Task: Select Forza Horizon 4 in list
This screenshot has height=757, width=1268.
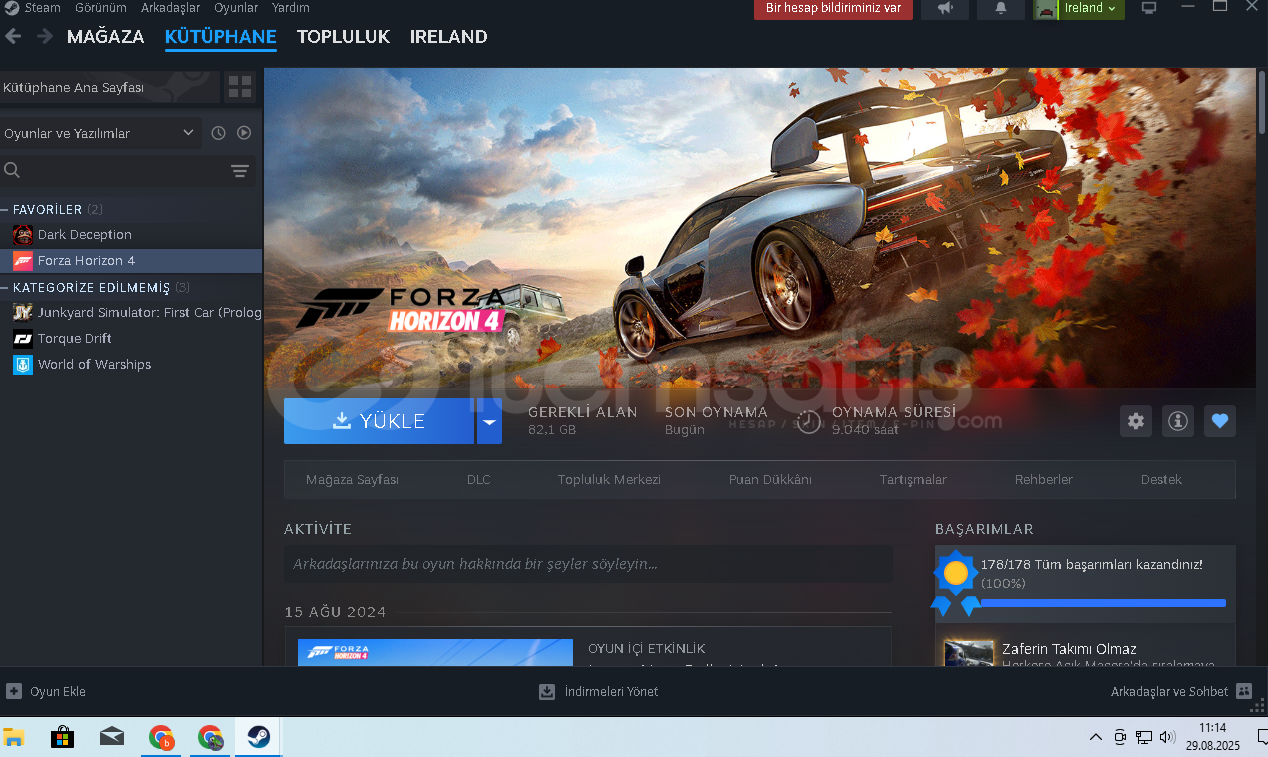Action: click(131, 261)
